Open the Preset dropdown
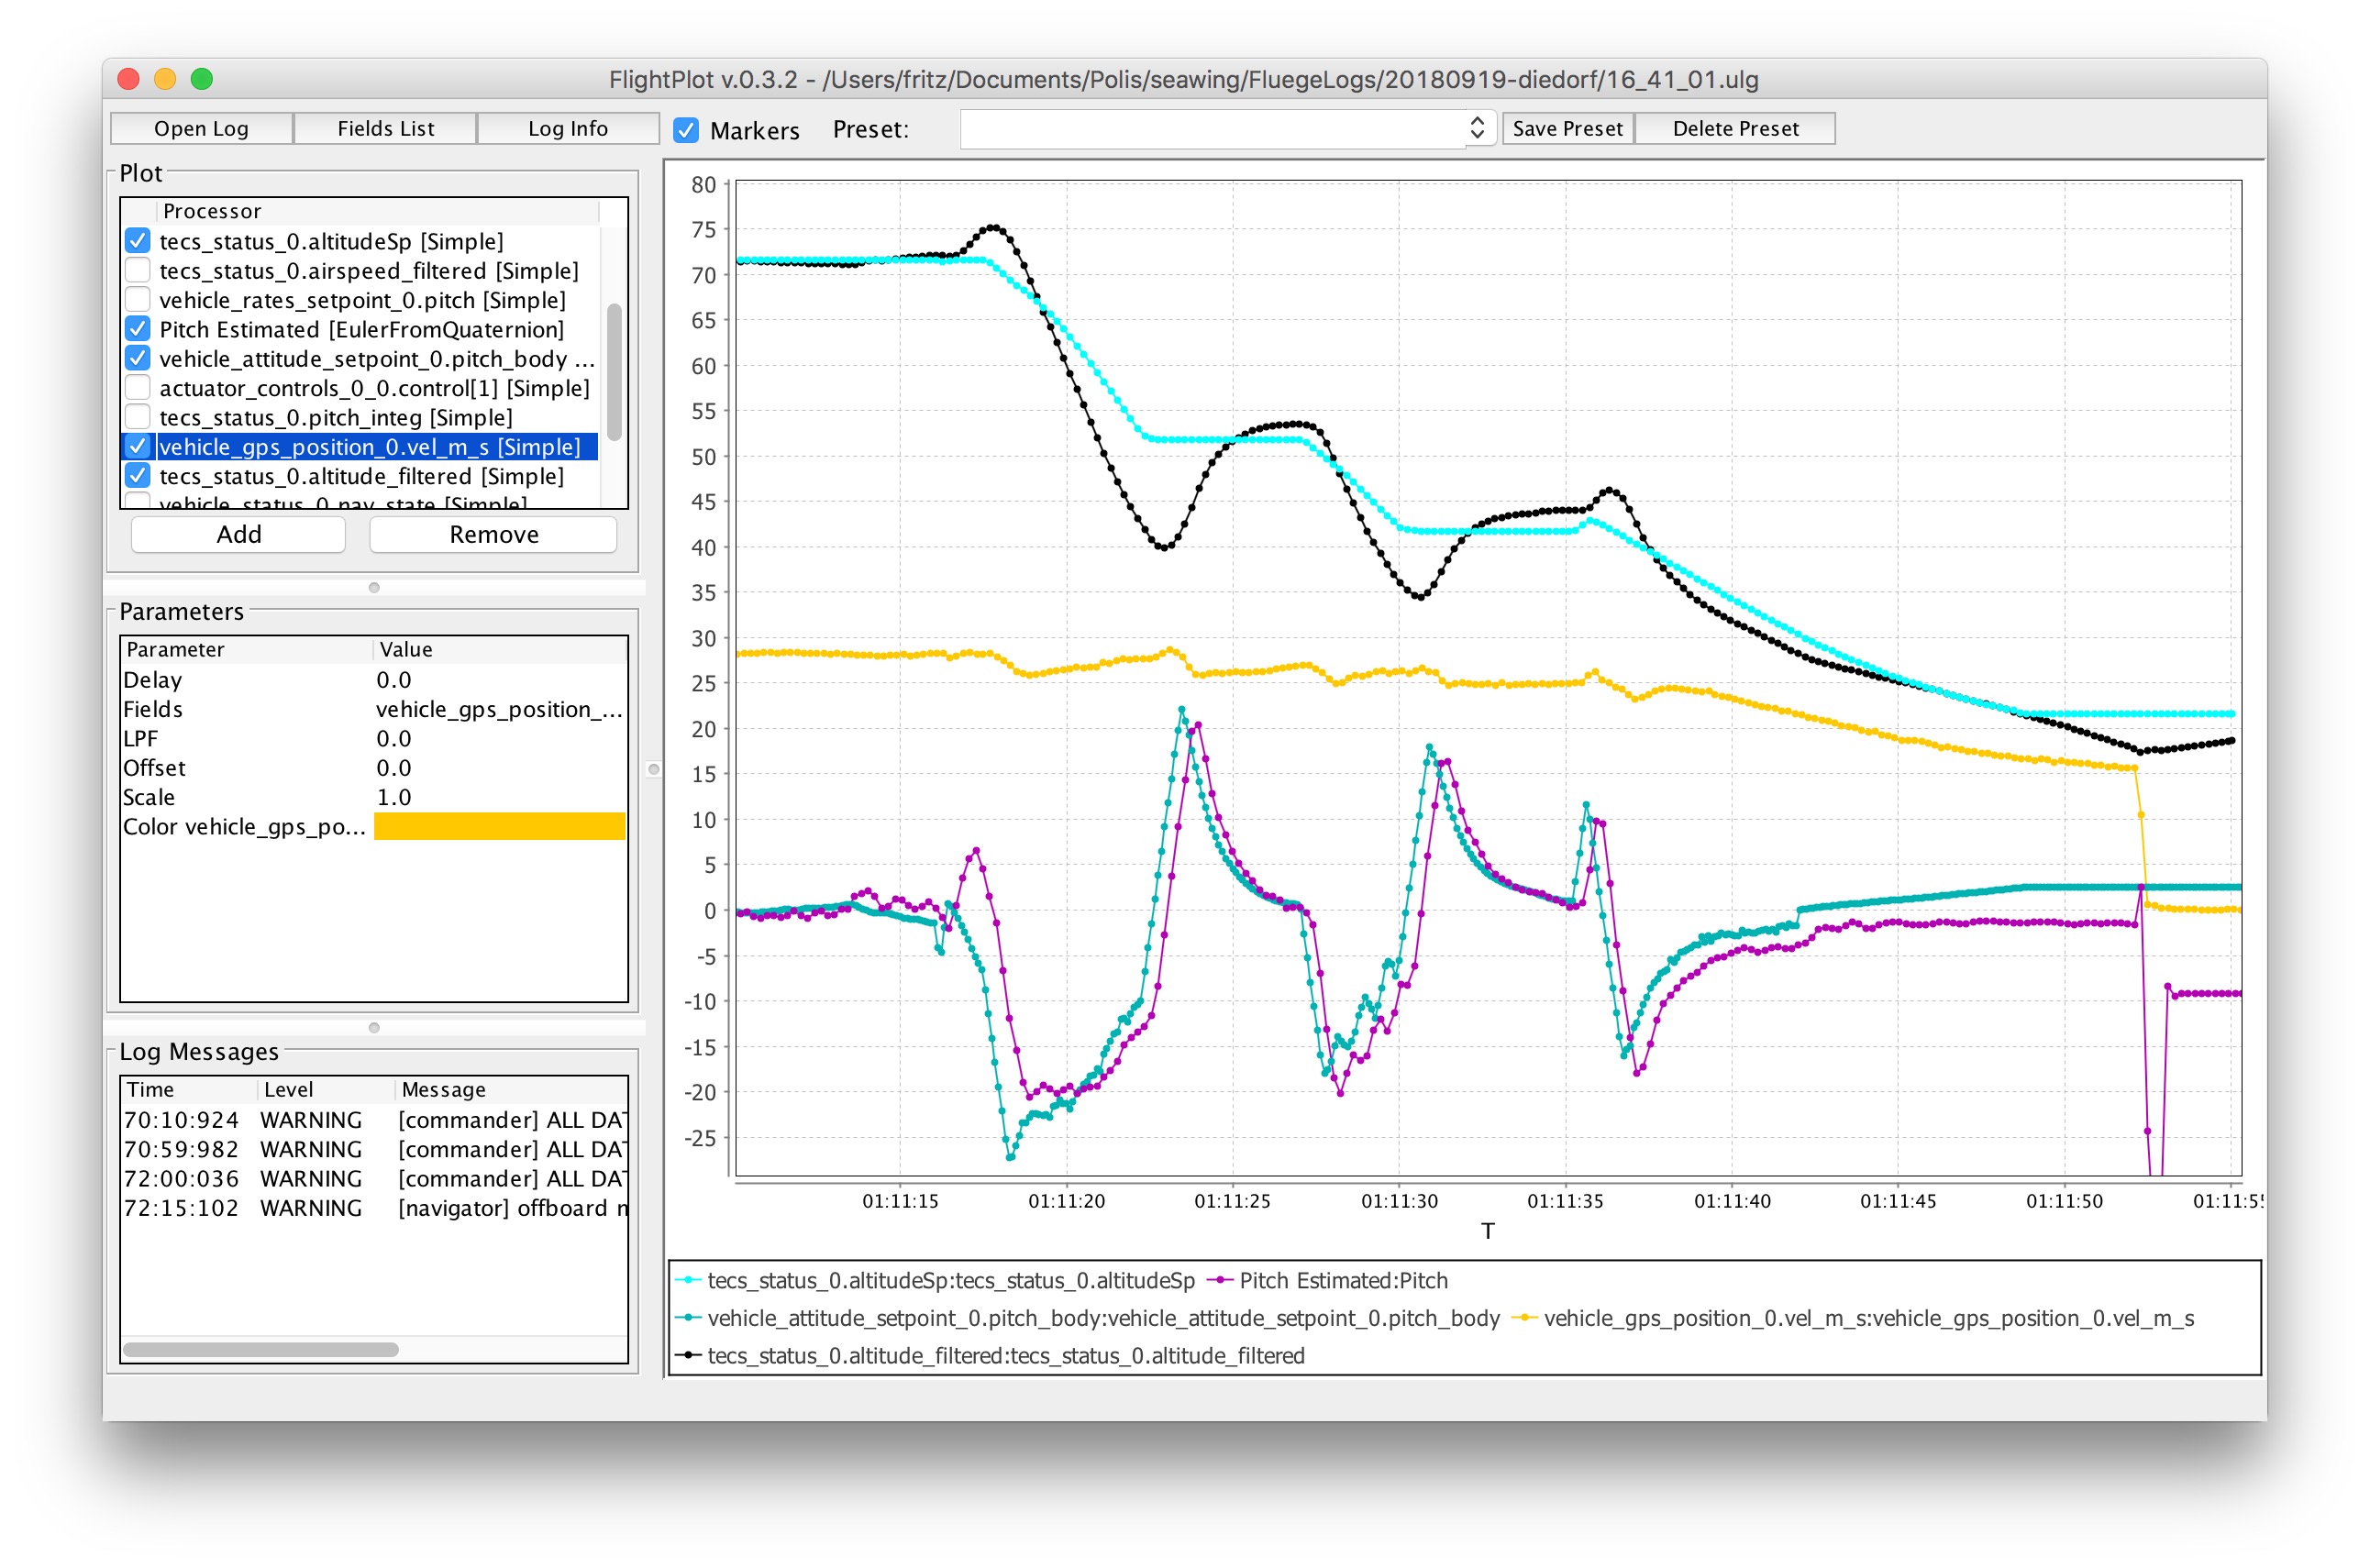 [1212, 129]
